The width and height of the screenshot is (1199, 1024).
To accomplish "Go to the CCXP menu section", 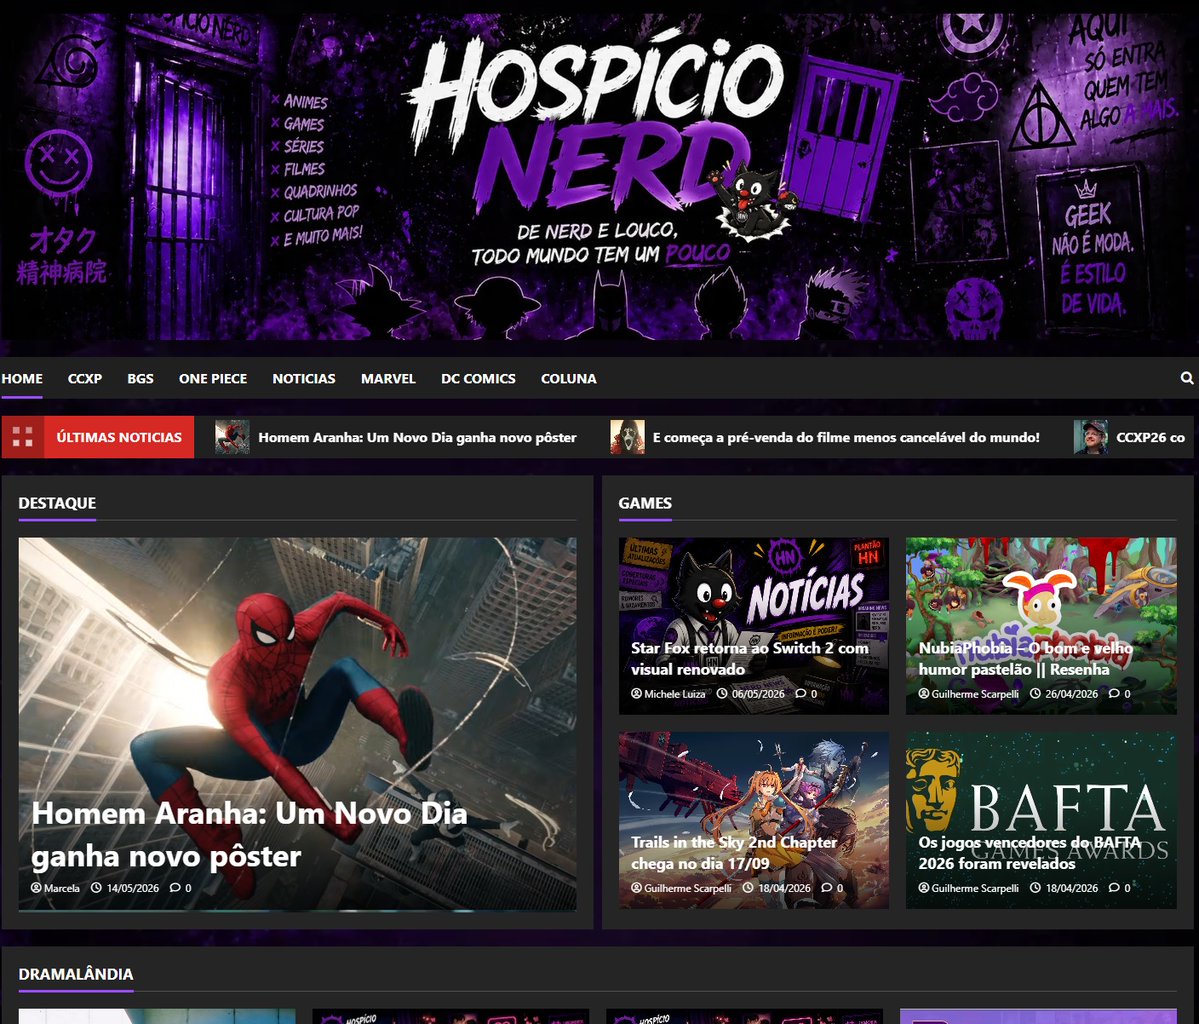I will point(85,379).
